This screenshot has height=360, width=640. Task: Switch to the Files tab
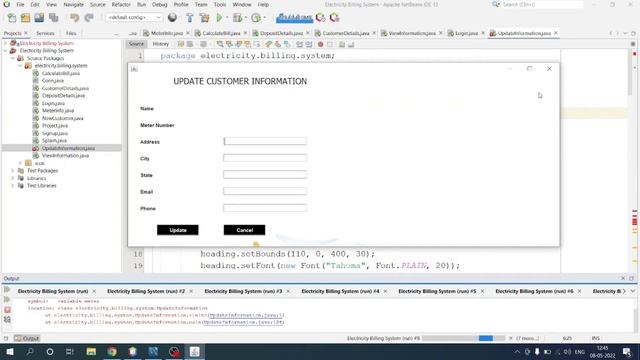tap(71, 33)
